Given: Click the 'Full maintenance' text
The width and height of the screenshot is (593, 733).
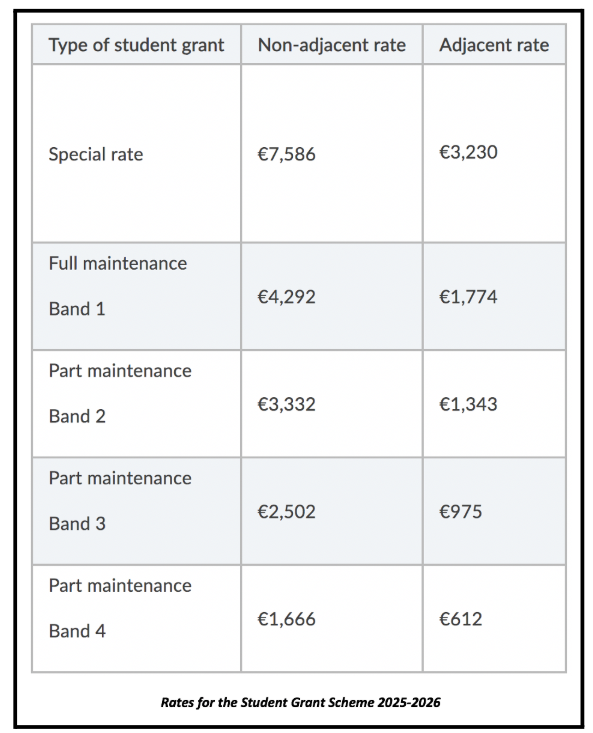Looking at the screenshot, I should coord(118,264).
